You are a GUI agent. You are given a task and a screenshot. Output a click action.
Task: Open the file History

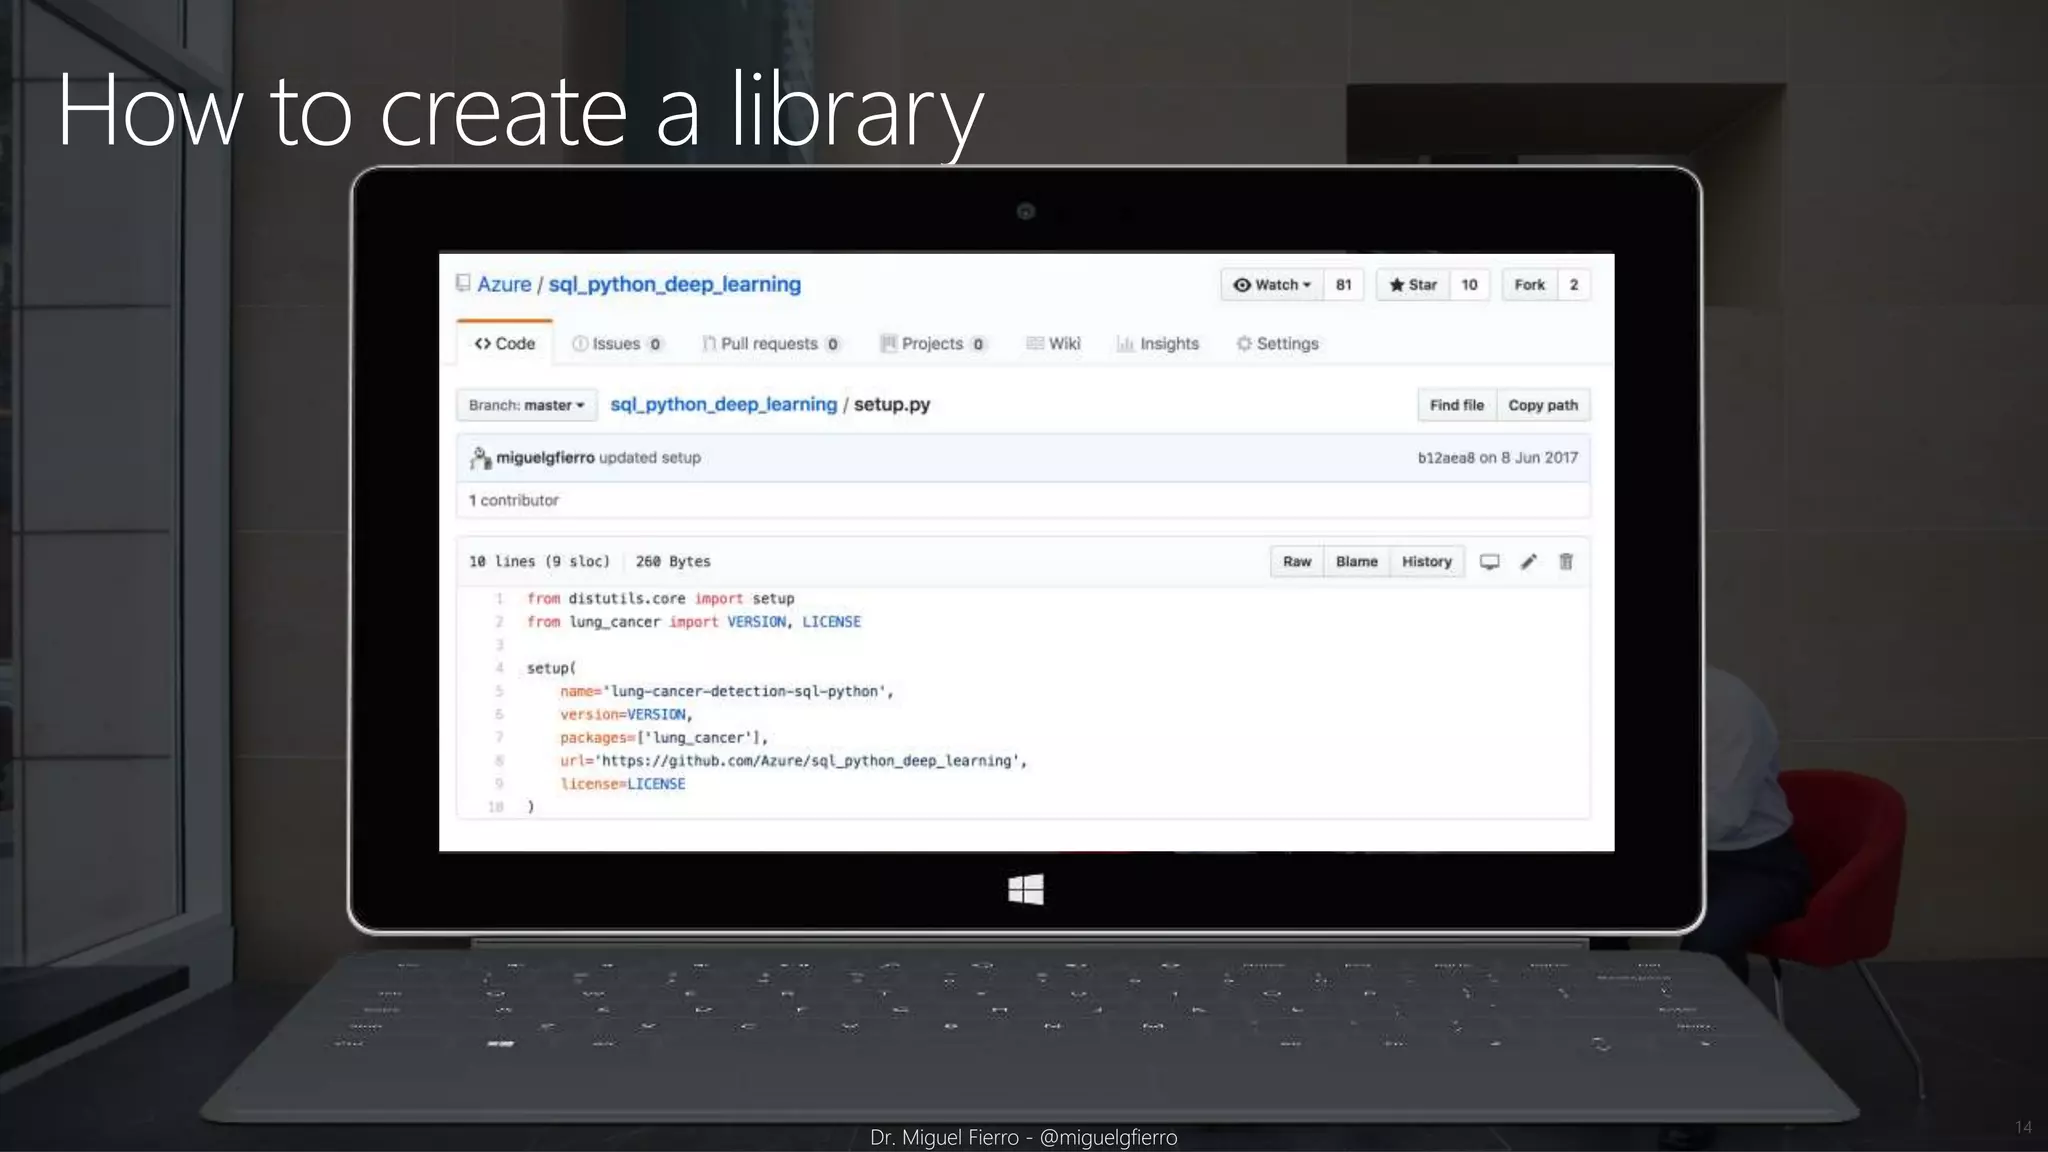(1427, 561)
